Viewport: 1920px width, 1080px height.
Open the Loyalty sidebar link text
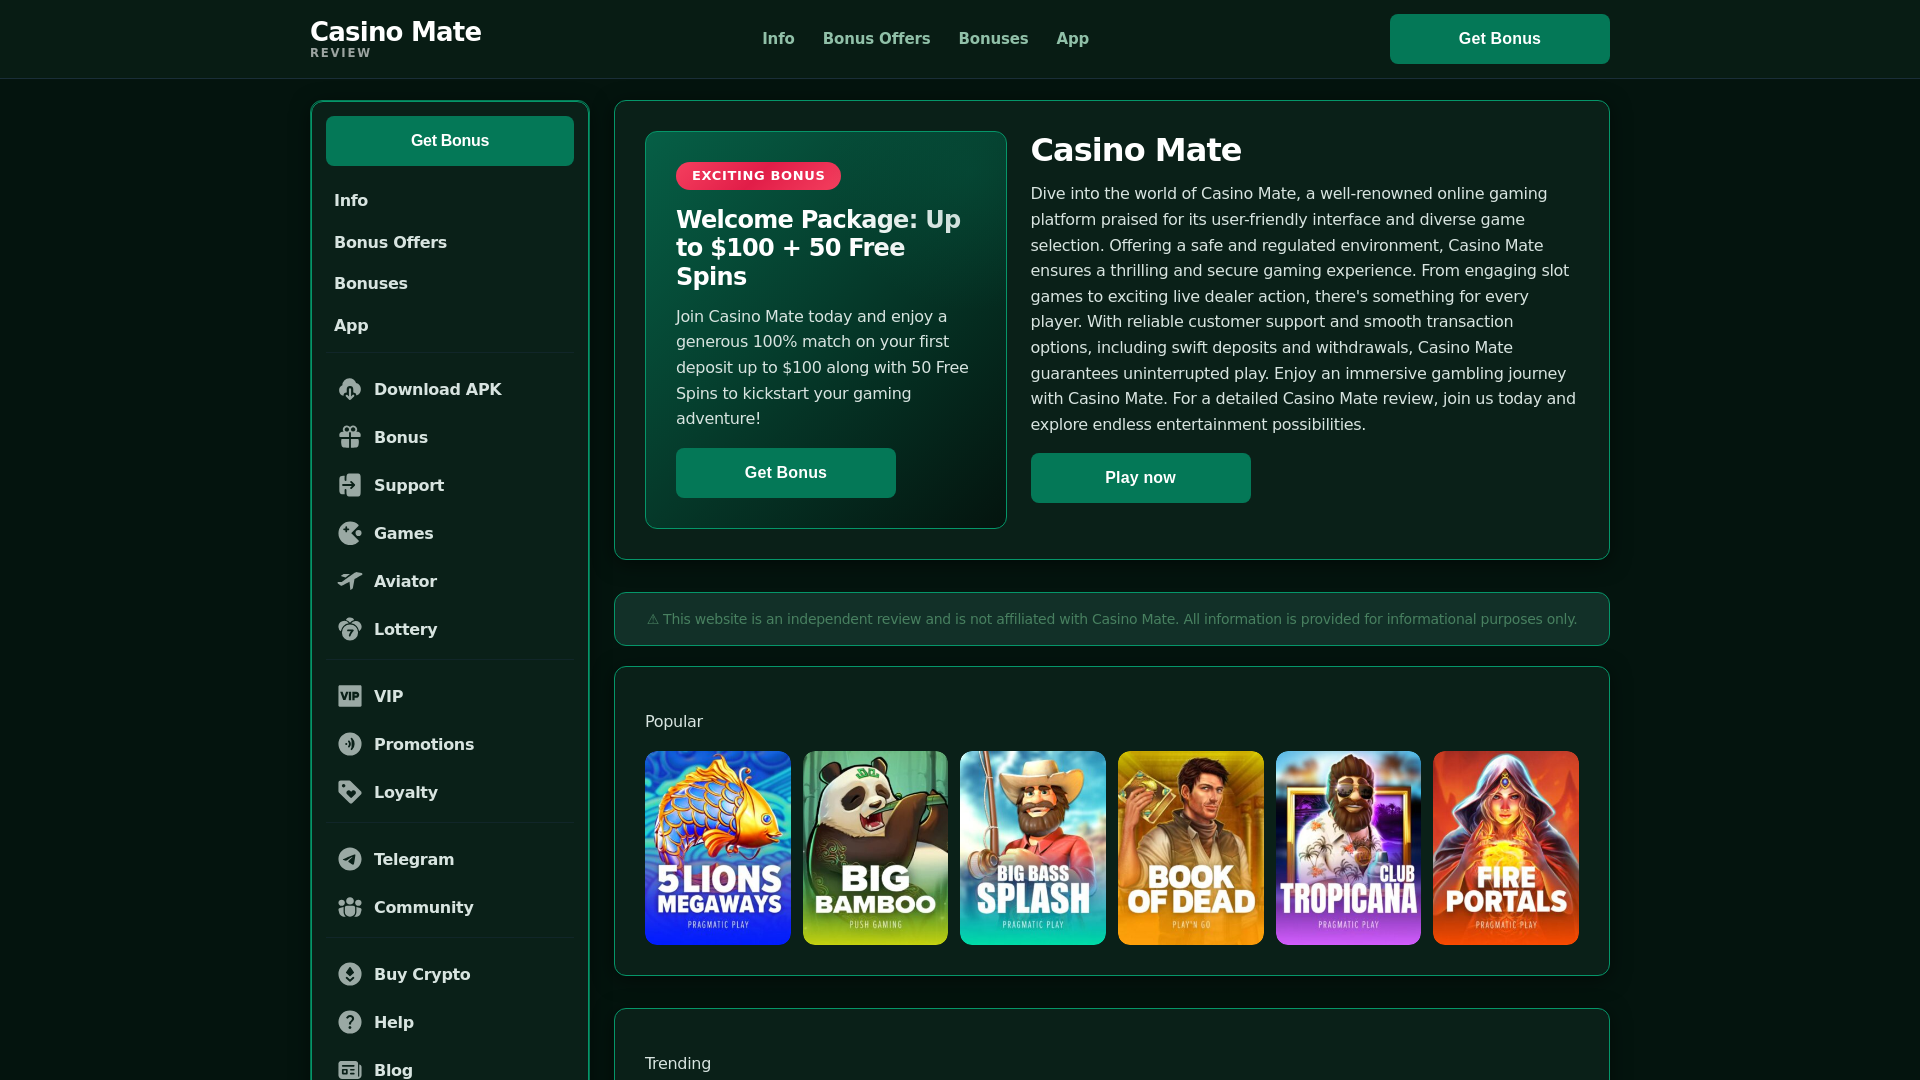[x=406, y=793]
